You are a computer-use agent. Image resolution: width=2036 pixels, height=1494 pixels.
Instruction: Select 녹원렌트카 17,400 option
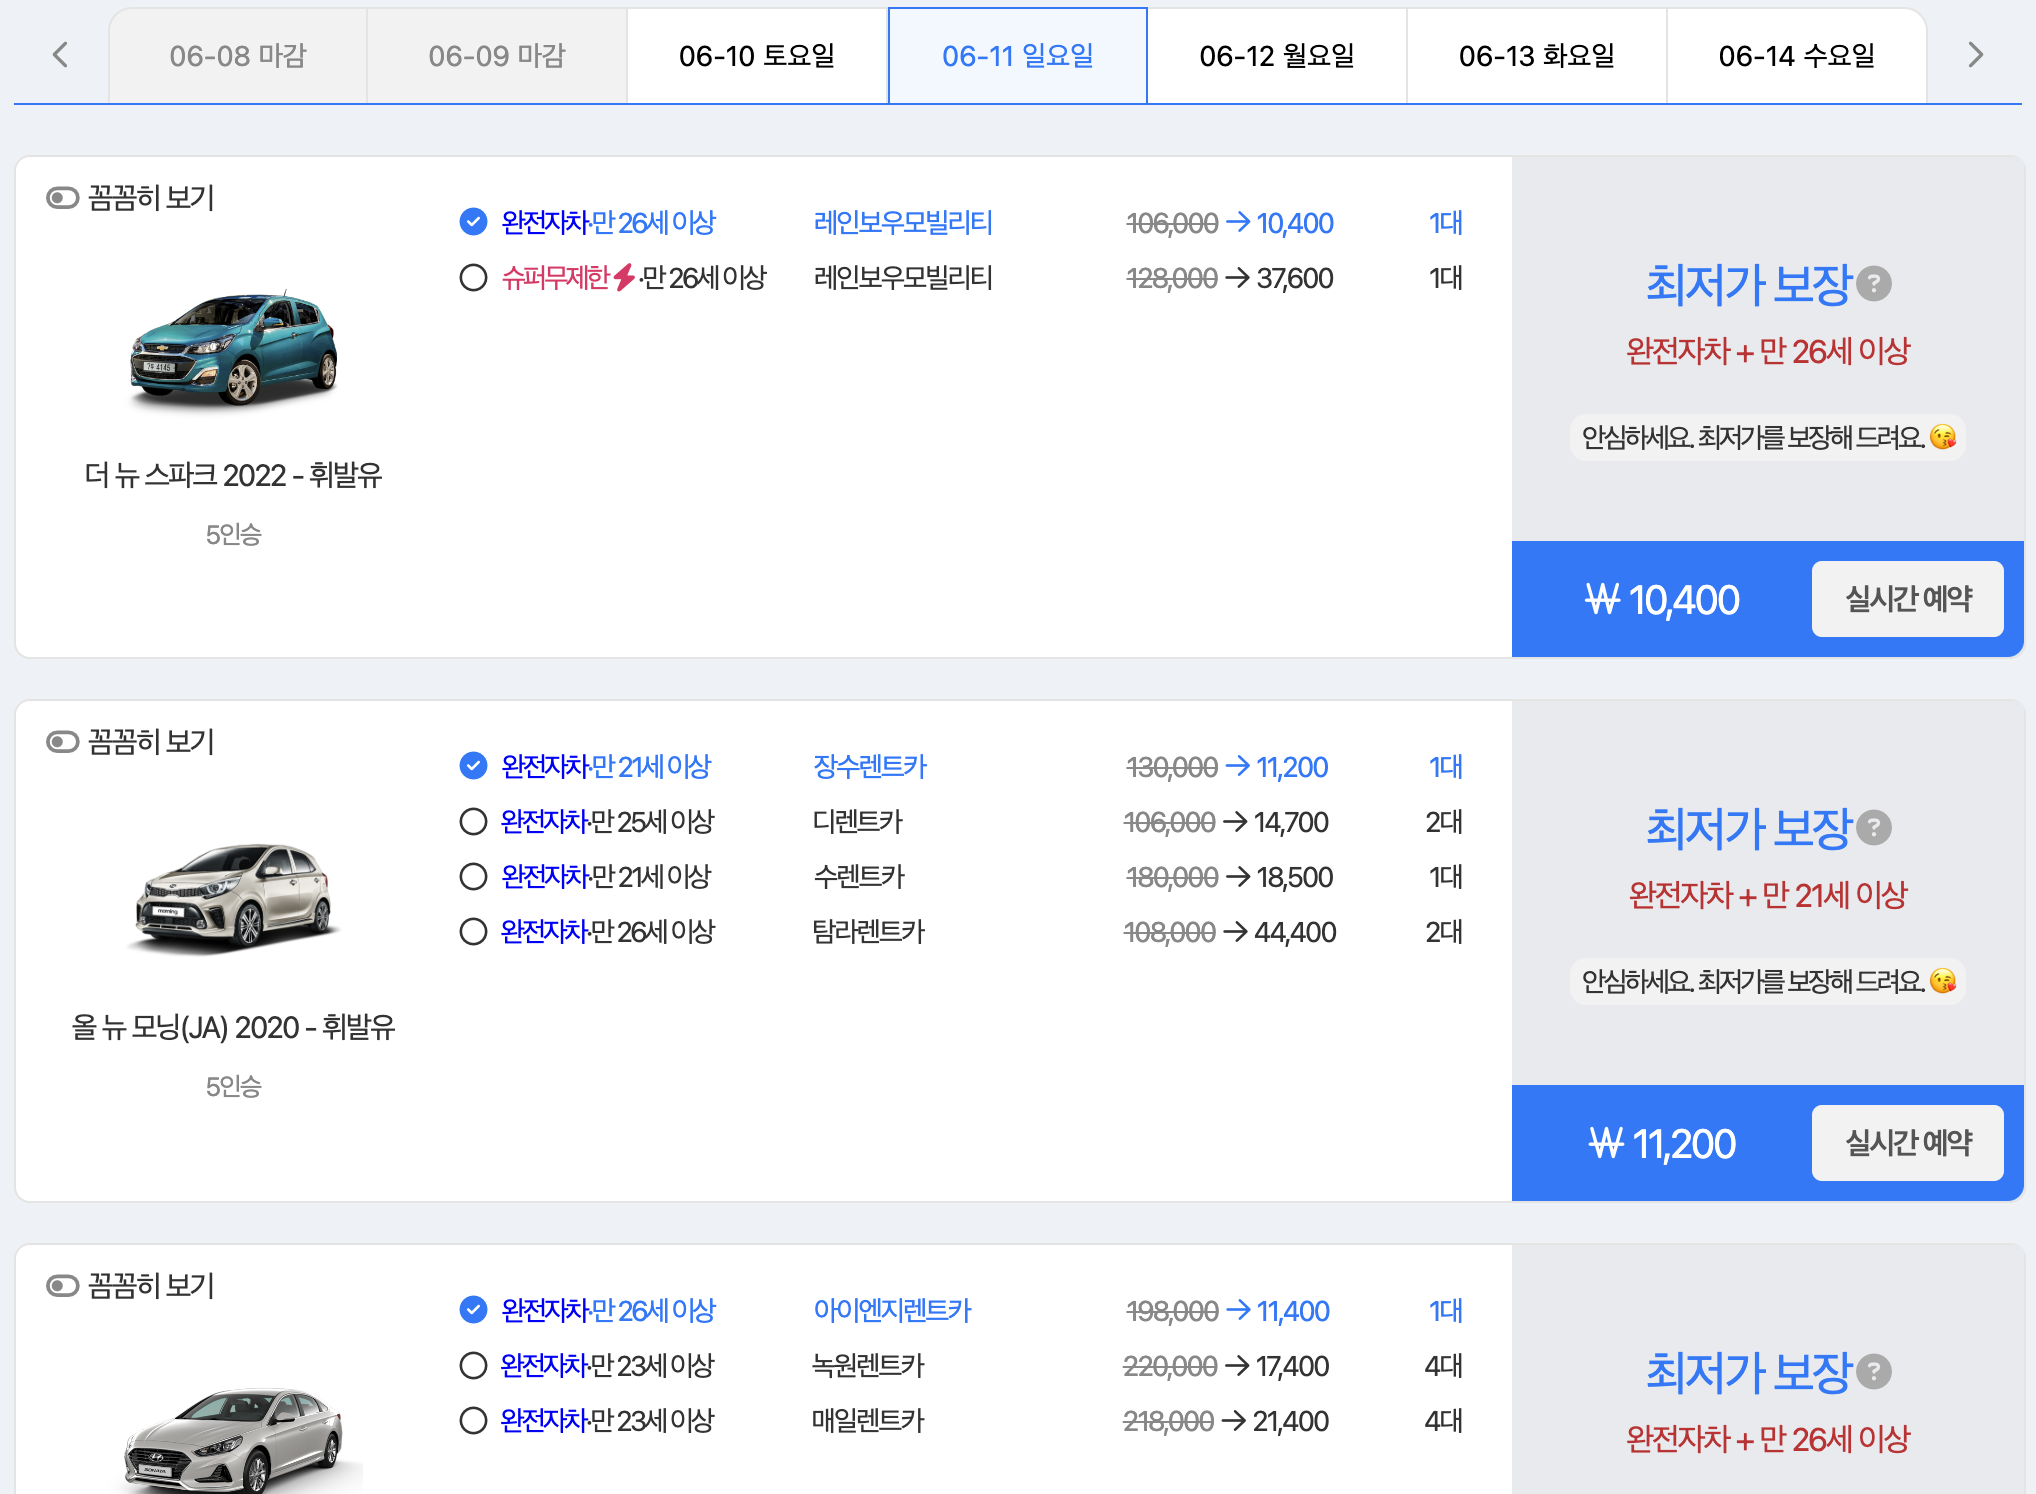pyautogui.click(x=473, y=1365)
